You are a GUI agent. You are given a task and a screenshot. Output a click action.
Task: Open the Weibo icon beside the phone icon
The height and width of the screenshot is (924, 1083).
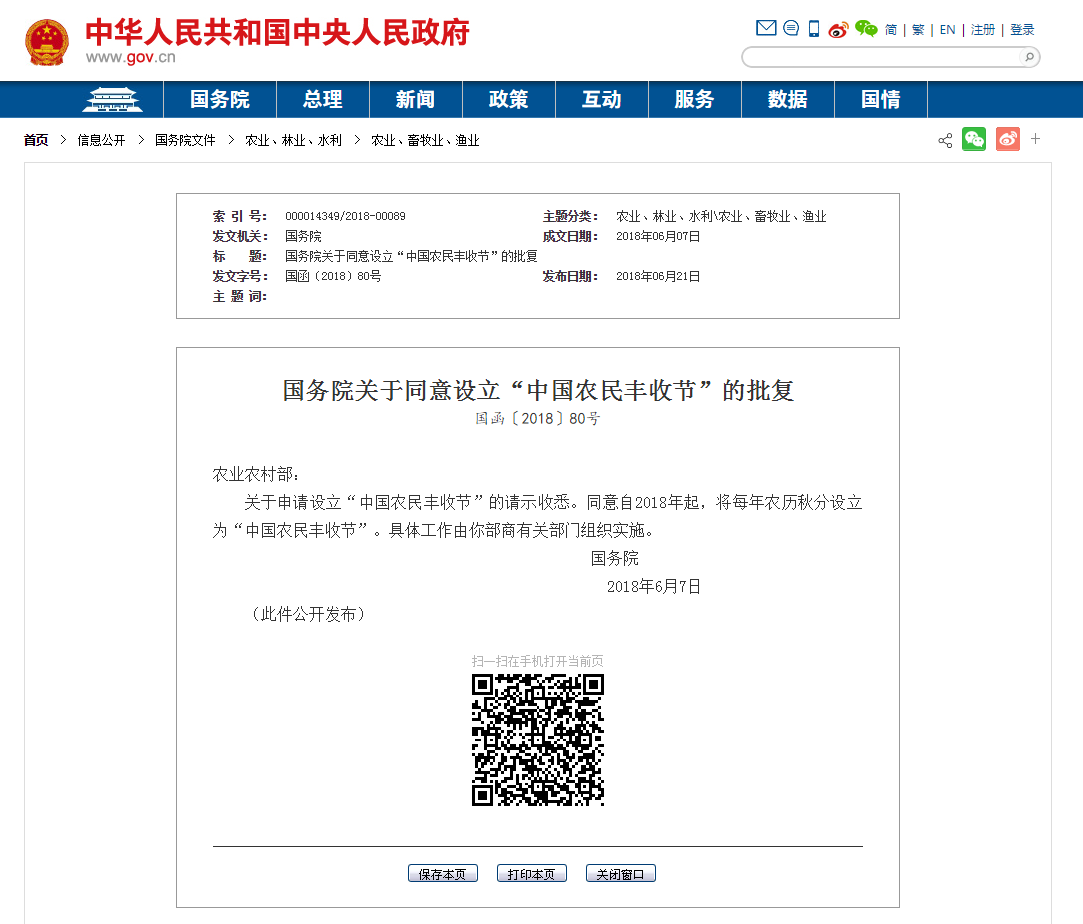click(838, 30)
